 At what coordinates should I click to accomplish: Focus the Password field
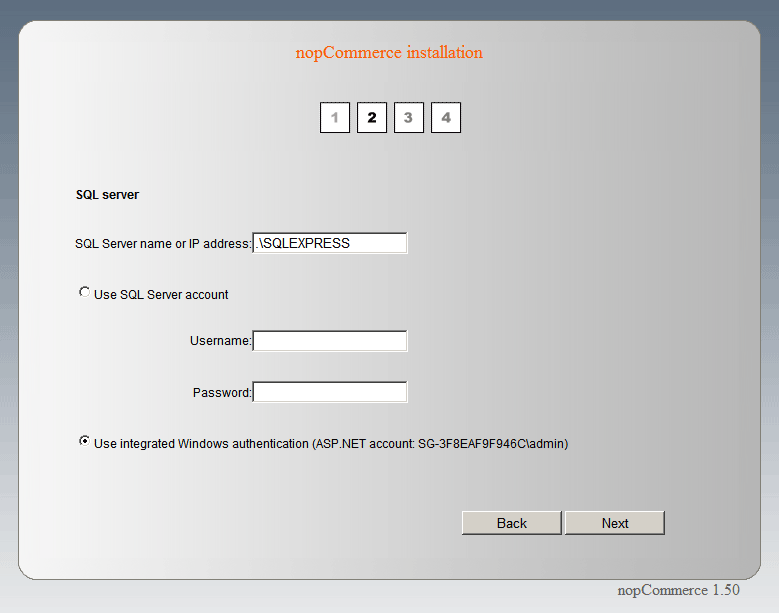[x=330, y=392]
